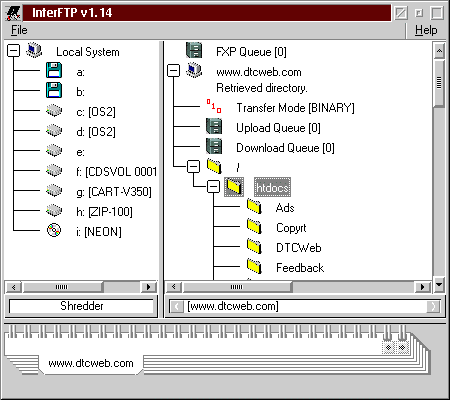Viewport: 450px width, 400px height.
Task: Click the FXP Queue server icon
Action: 194,50
